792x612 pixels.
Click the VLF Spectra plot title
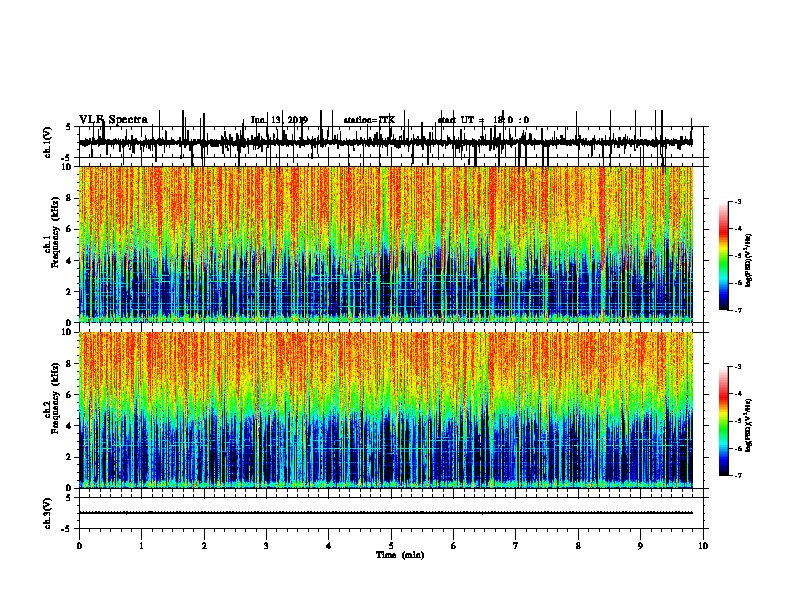click(x=114, y=119)
